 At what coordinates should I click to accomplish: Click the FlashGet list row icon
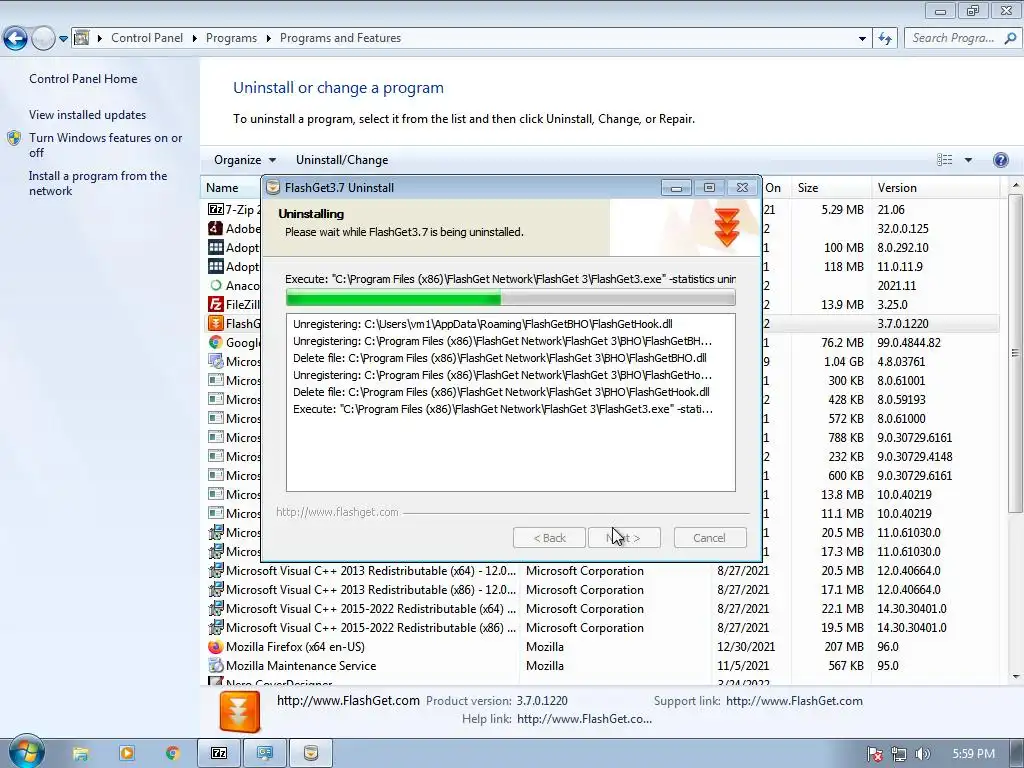216,323
